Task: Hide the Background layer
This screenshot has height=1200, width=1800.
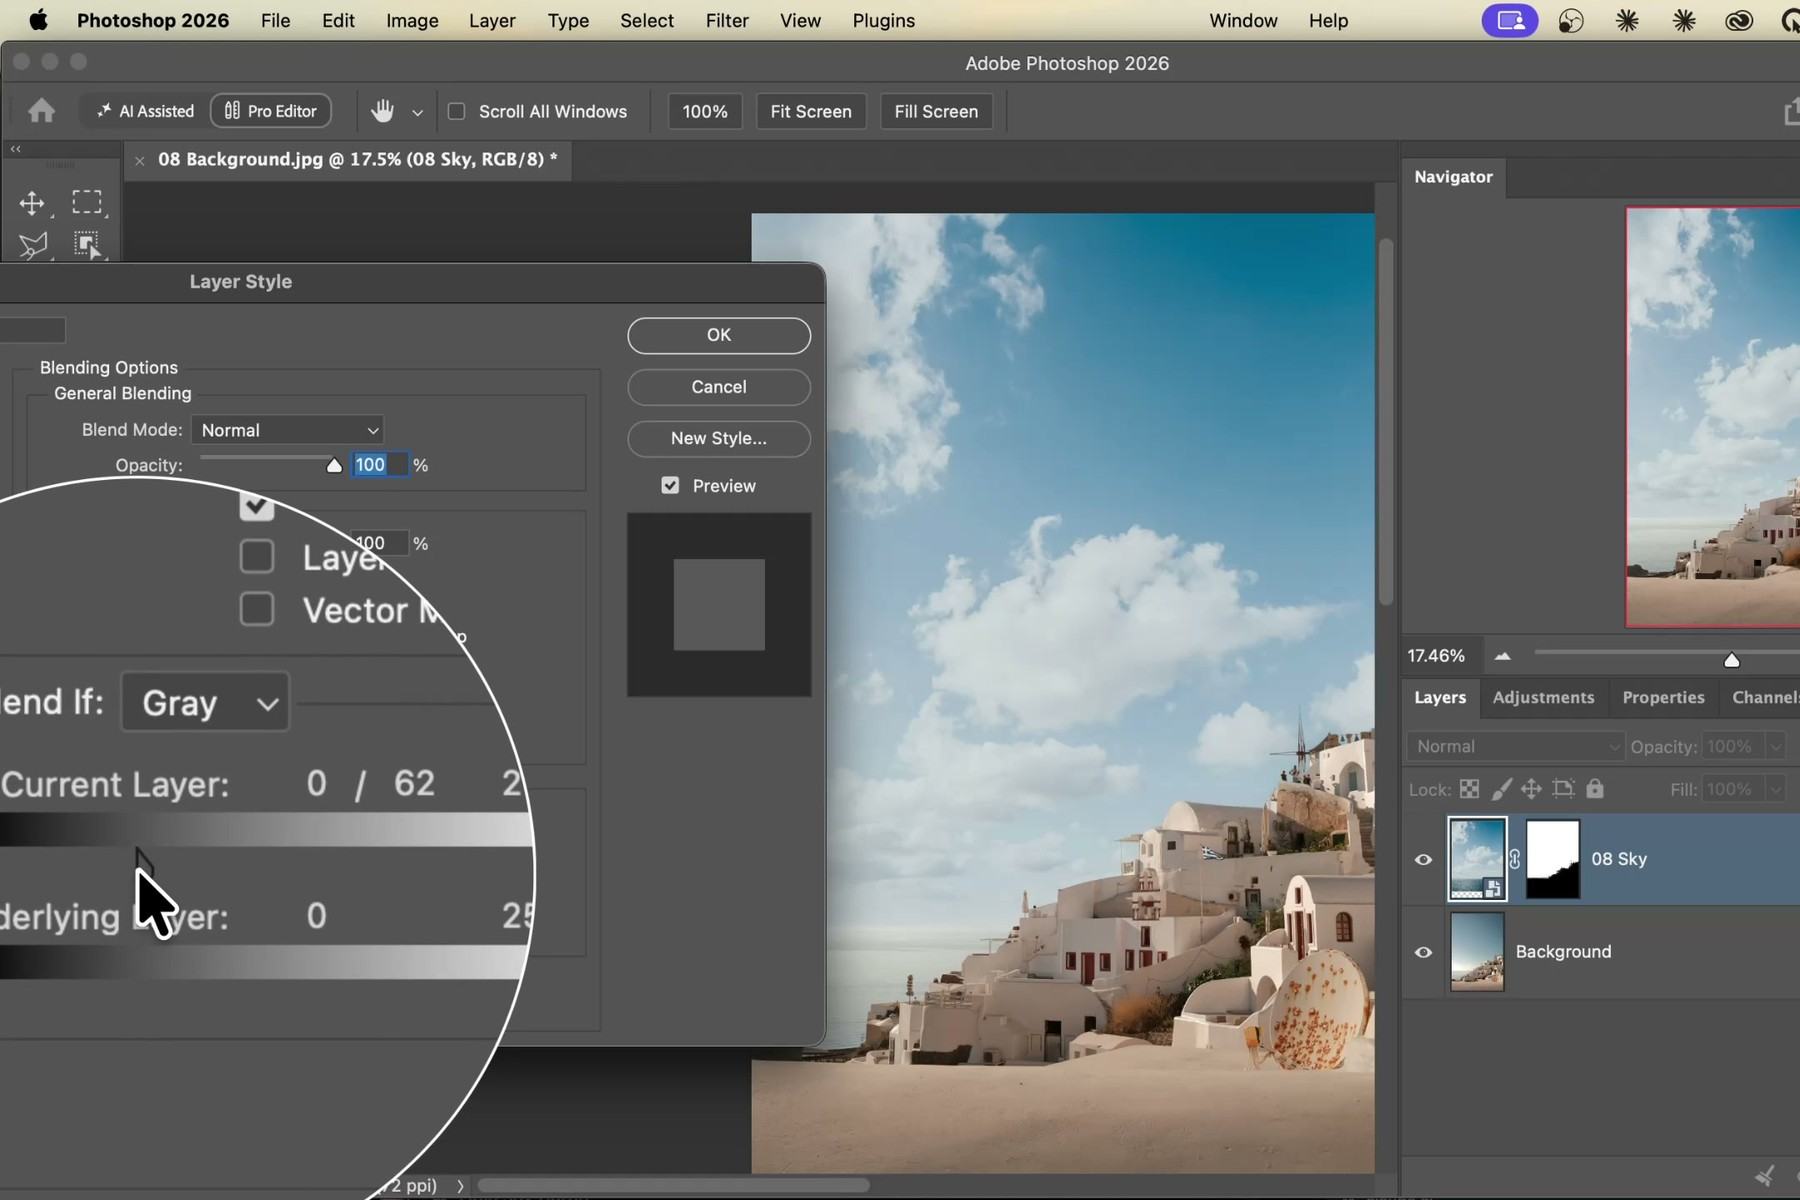Action: click(1423, 952)
